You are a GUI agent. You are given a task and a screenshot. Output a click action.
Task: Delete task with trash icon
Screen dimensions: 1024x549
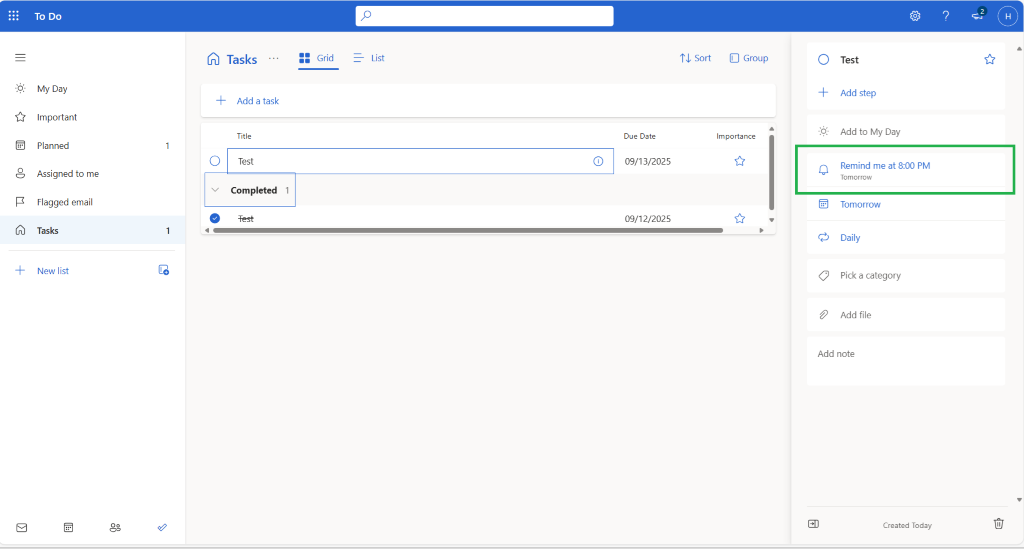coord(999,524)
